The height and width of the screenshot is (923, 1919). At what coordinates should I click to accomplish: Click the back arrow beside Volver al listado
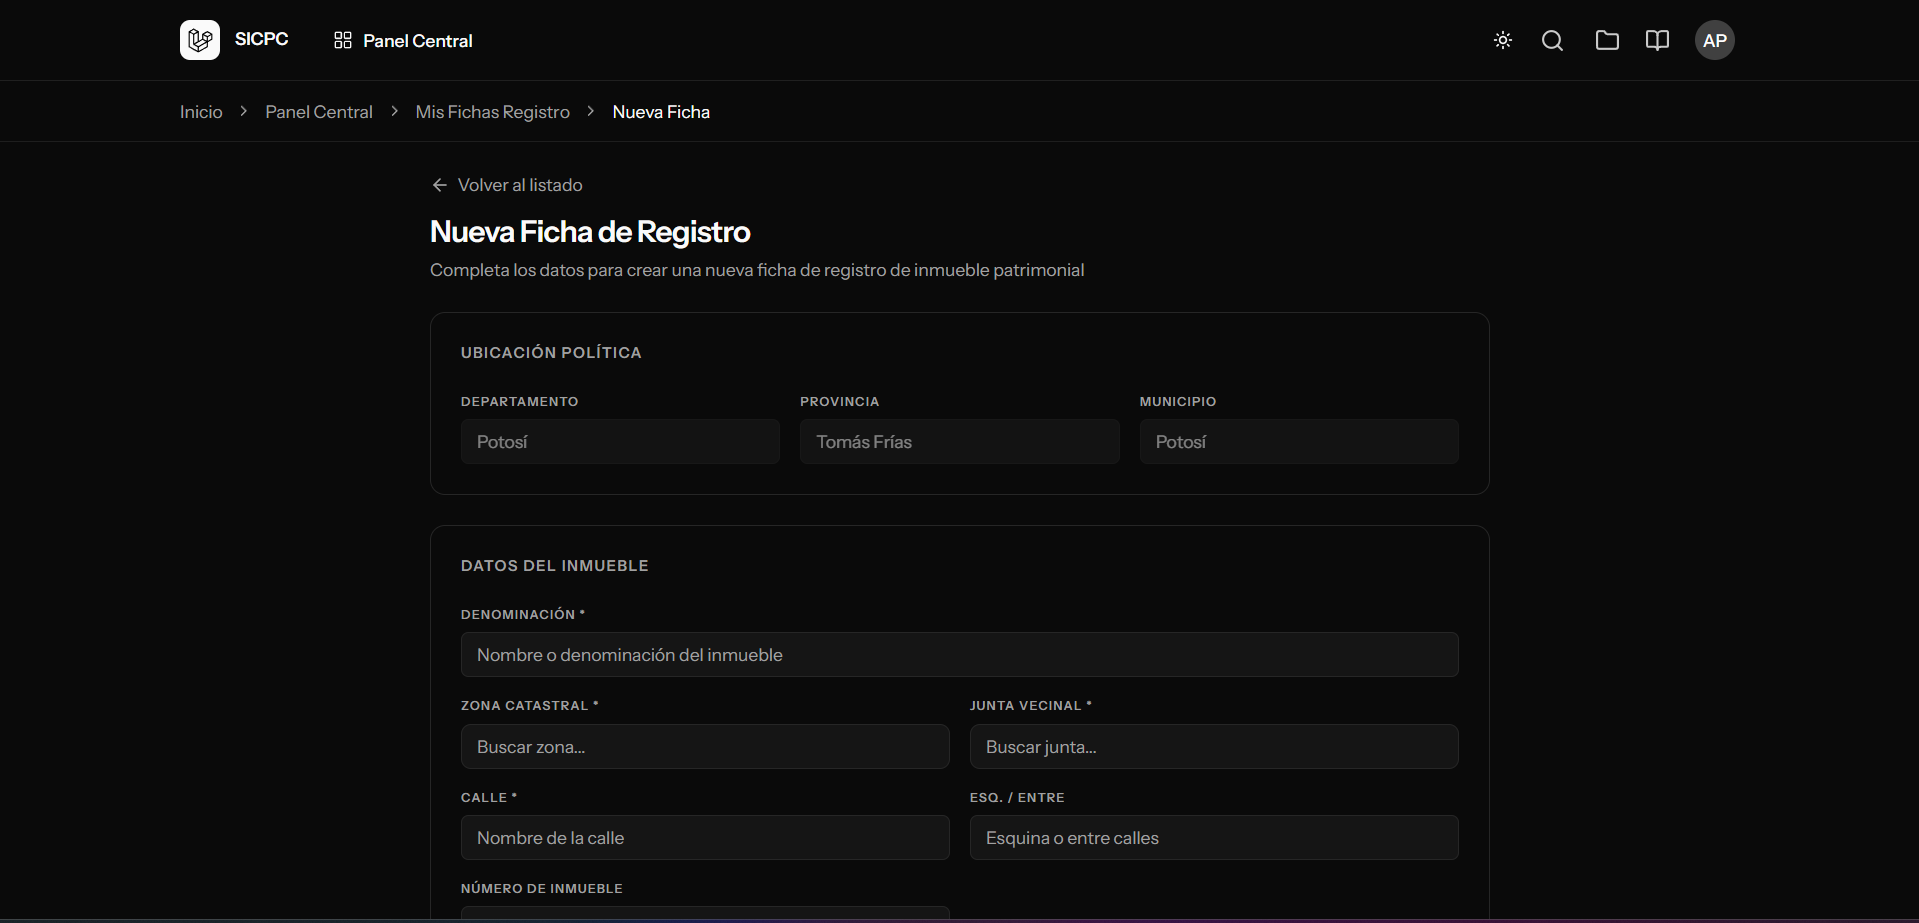pos(439,185)
